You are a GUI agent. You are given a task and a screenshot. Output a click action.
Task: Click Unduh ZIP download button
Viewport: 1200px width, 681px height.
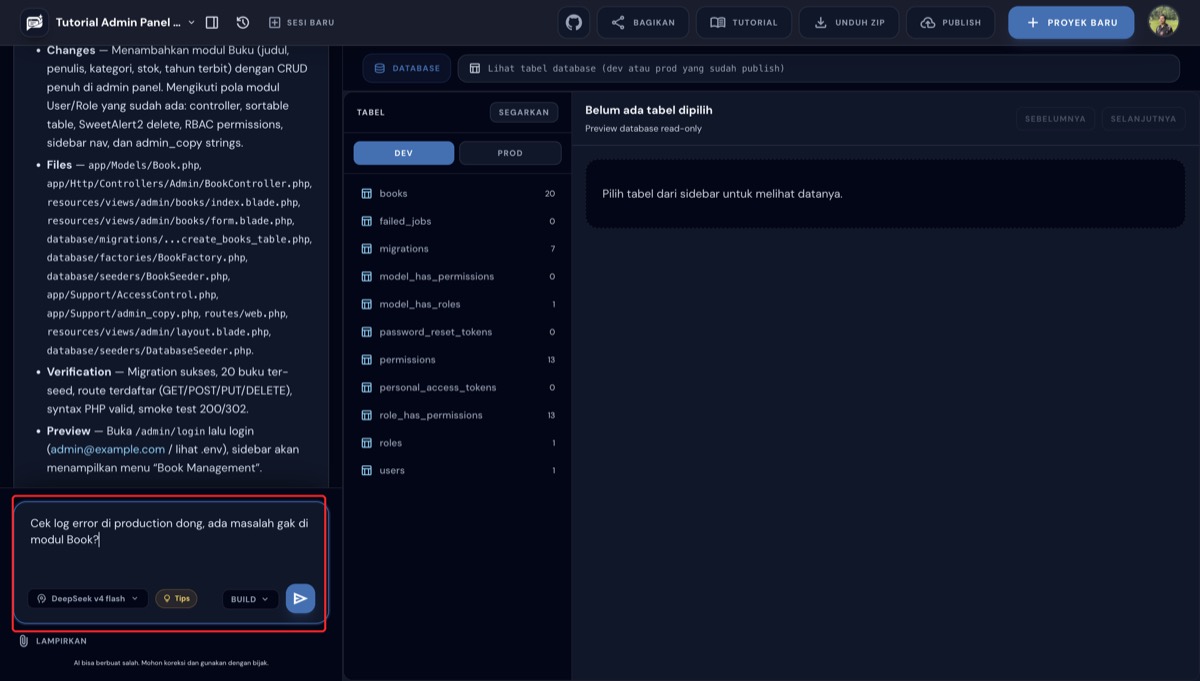pos(849,22)
